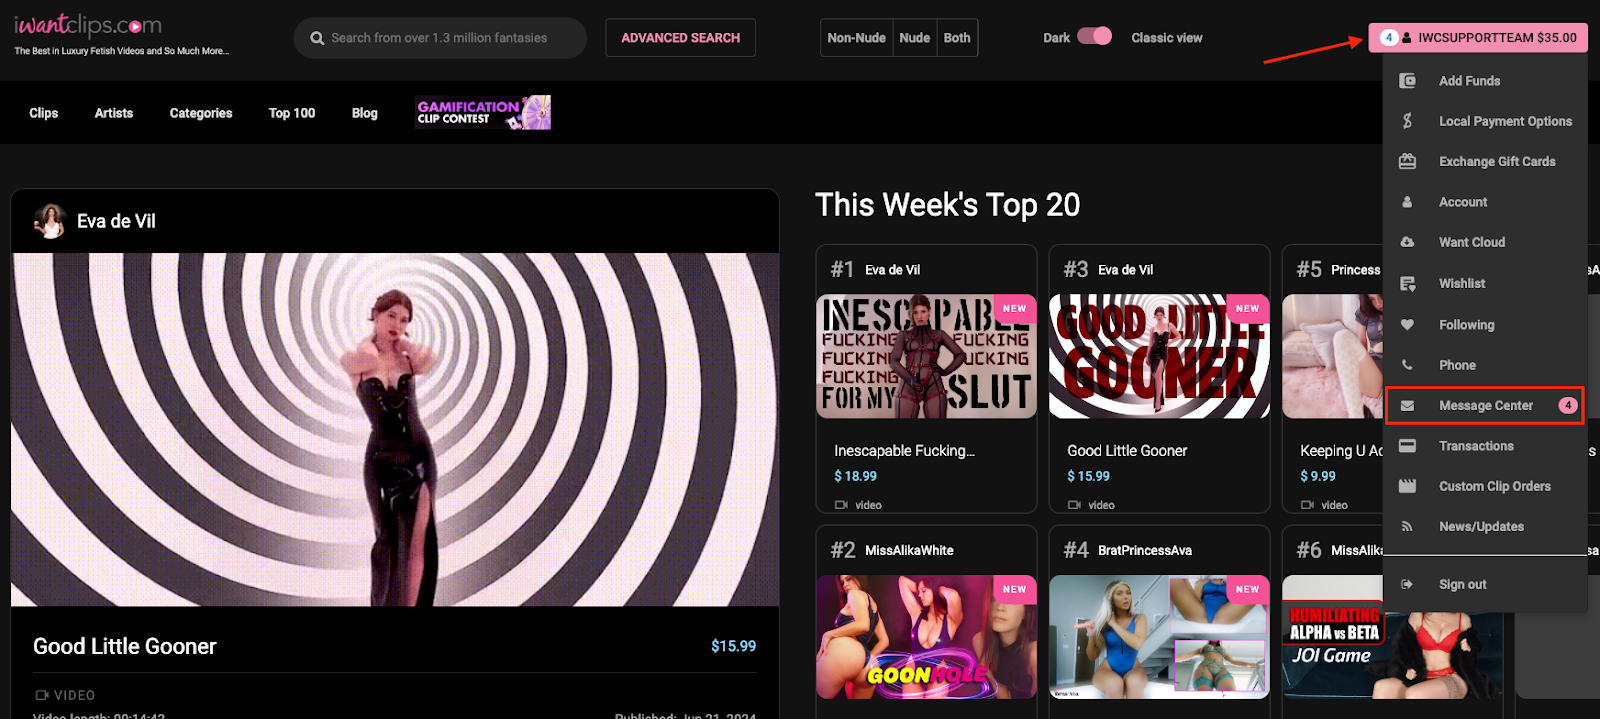The width and height of the screenshot is (1600, 719).
Task: Click the Following heart icon
Action: pos(1407,325)
